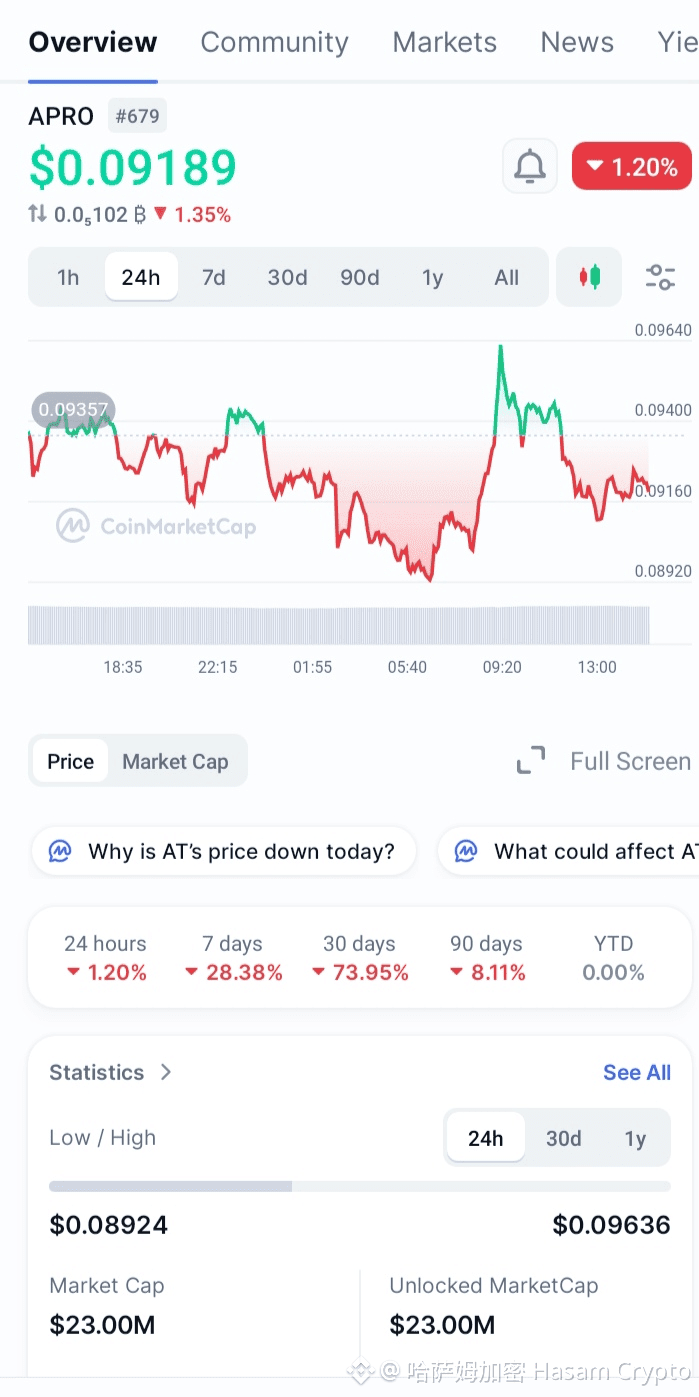This screenshot has width=699, height=1397.
Task: Select the 1h chart timeframe
Action: [x=68, y=277]
